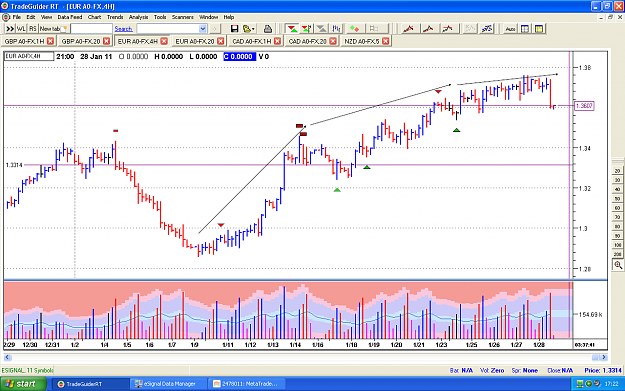The width and height of the screenshot is (625, 391).
Task: Open the Scanners menu
Action: click(183, 17)
